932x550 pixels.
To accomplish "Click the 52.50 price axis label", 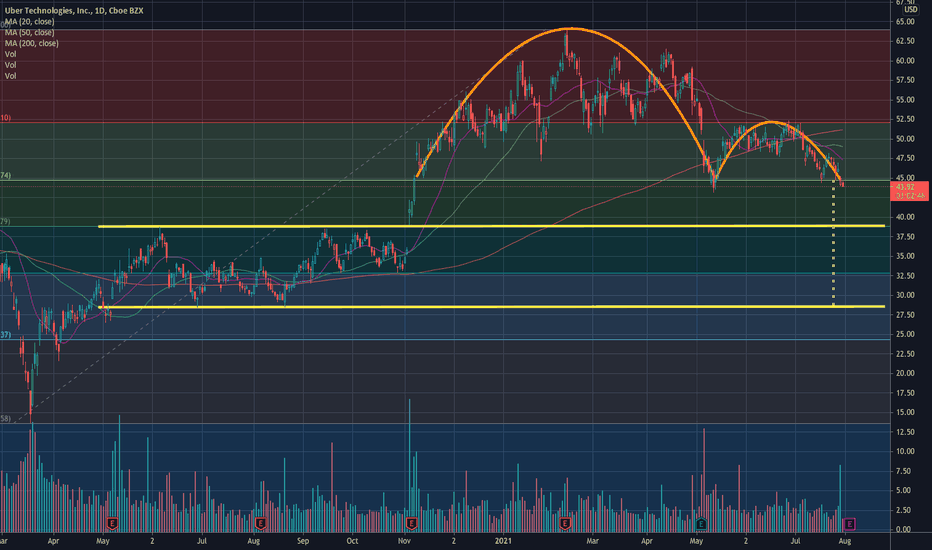I will pyautogui.click(x=905, y=119).
